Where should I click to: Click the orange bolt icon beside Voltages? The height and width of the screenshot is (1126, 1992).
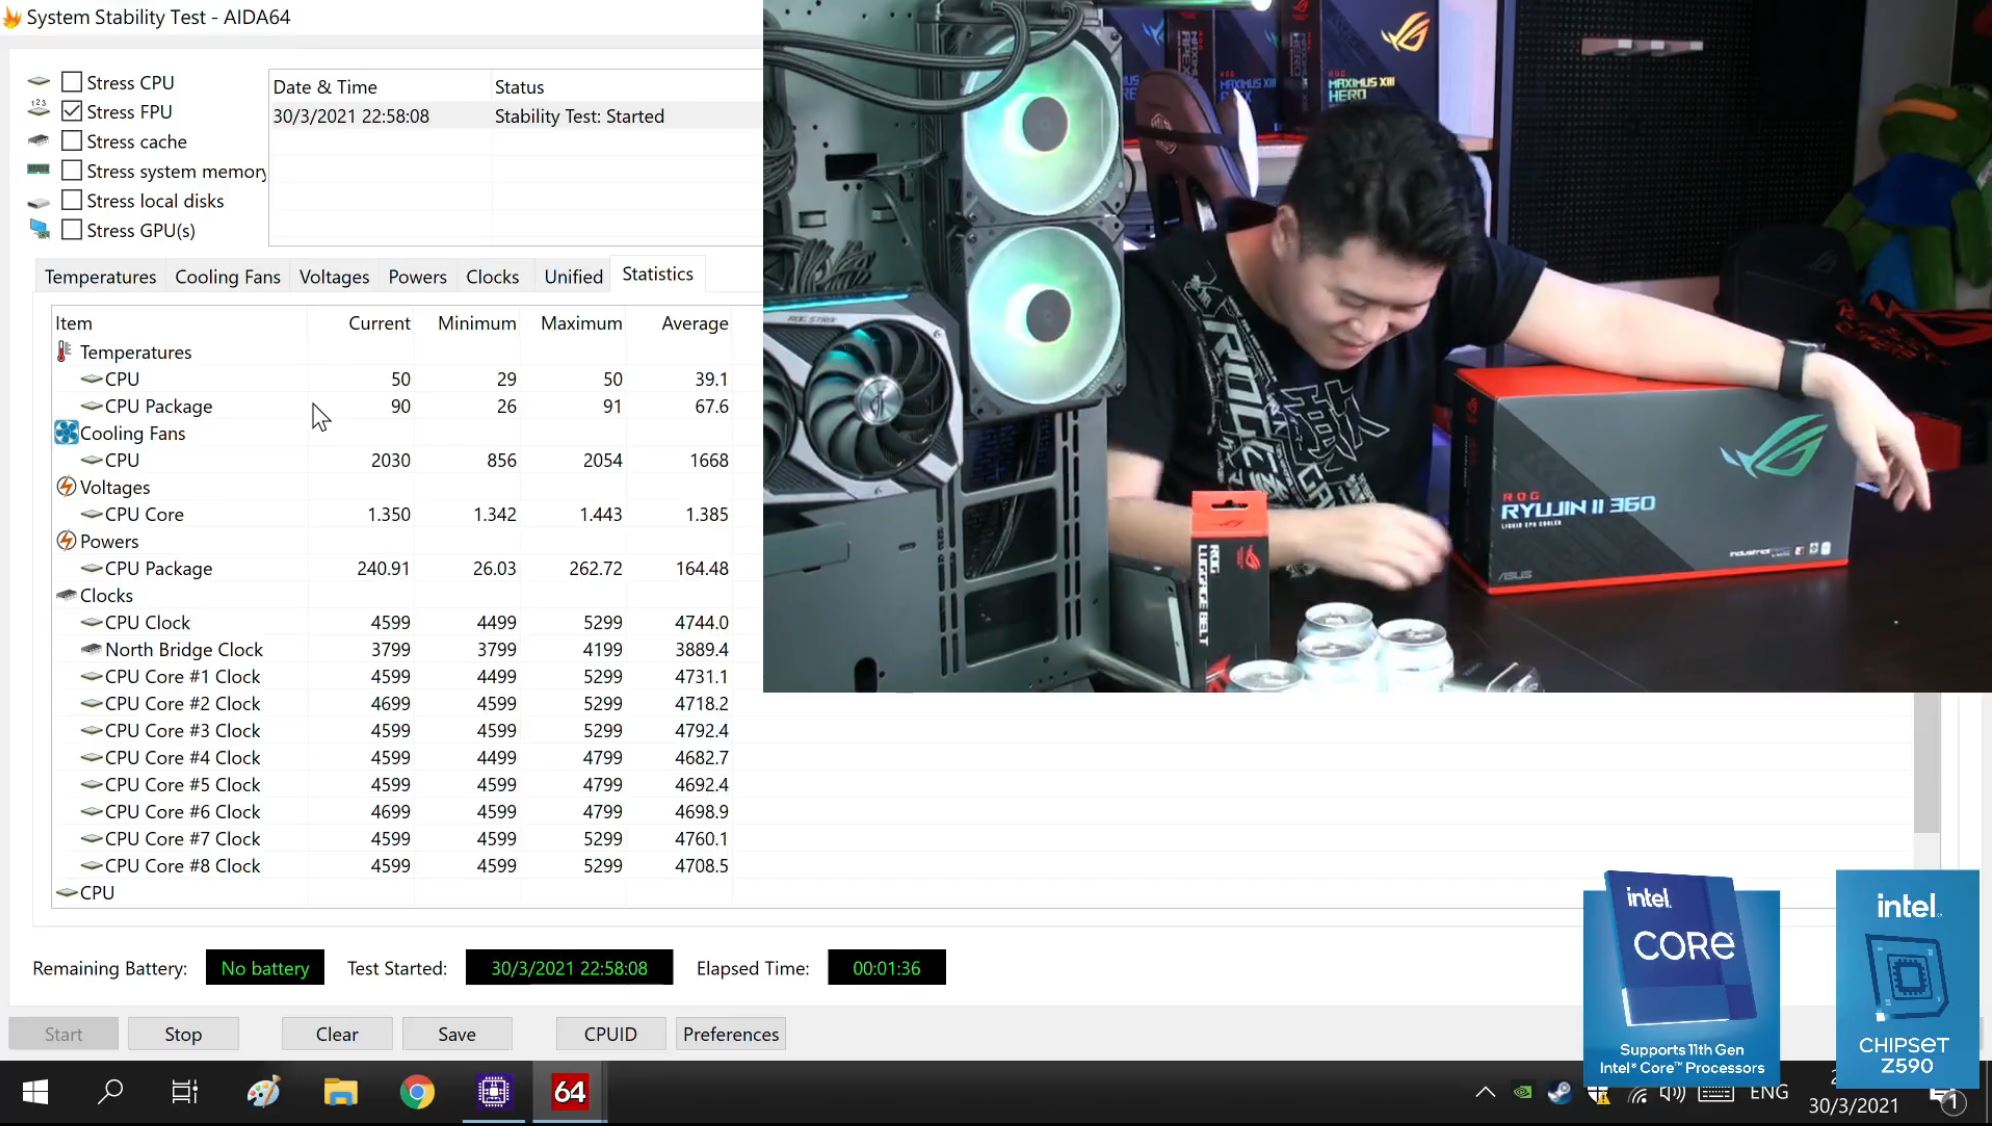66,486
